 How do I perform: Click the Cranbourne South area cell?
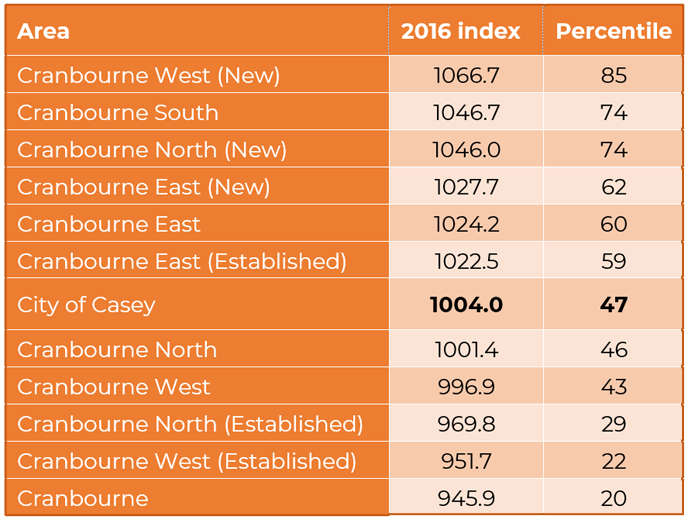[x=118, y=113]
